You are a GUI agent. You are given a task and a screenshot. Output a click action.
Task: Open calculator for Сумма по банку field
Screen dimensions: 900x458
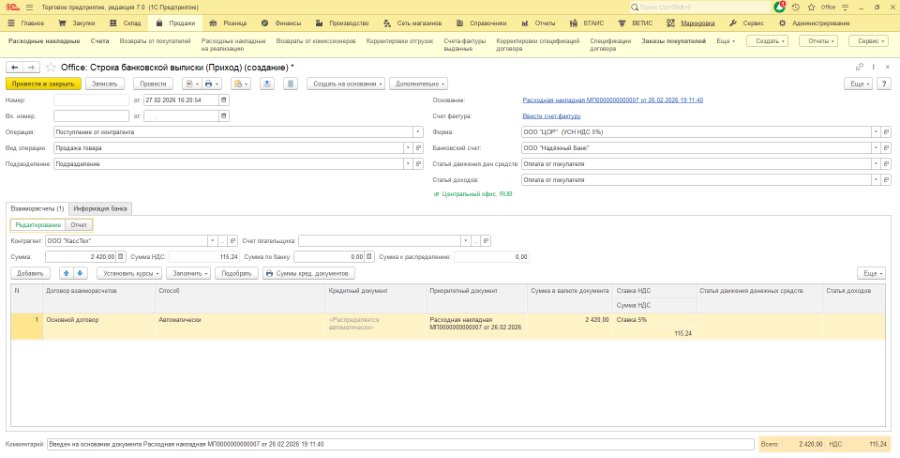click(x=370, y=257)
